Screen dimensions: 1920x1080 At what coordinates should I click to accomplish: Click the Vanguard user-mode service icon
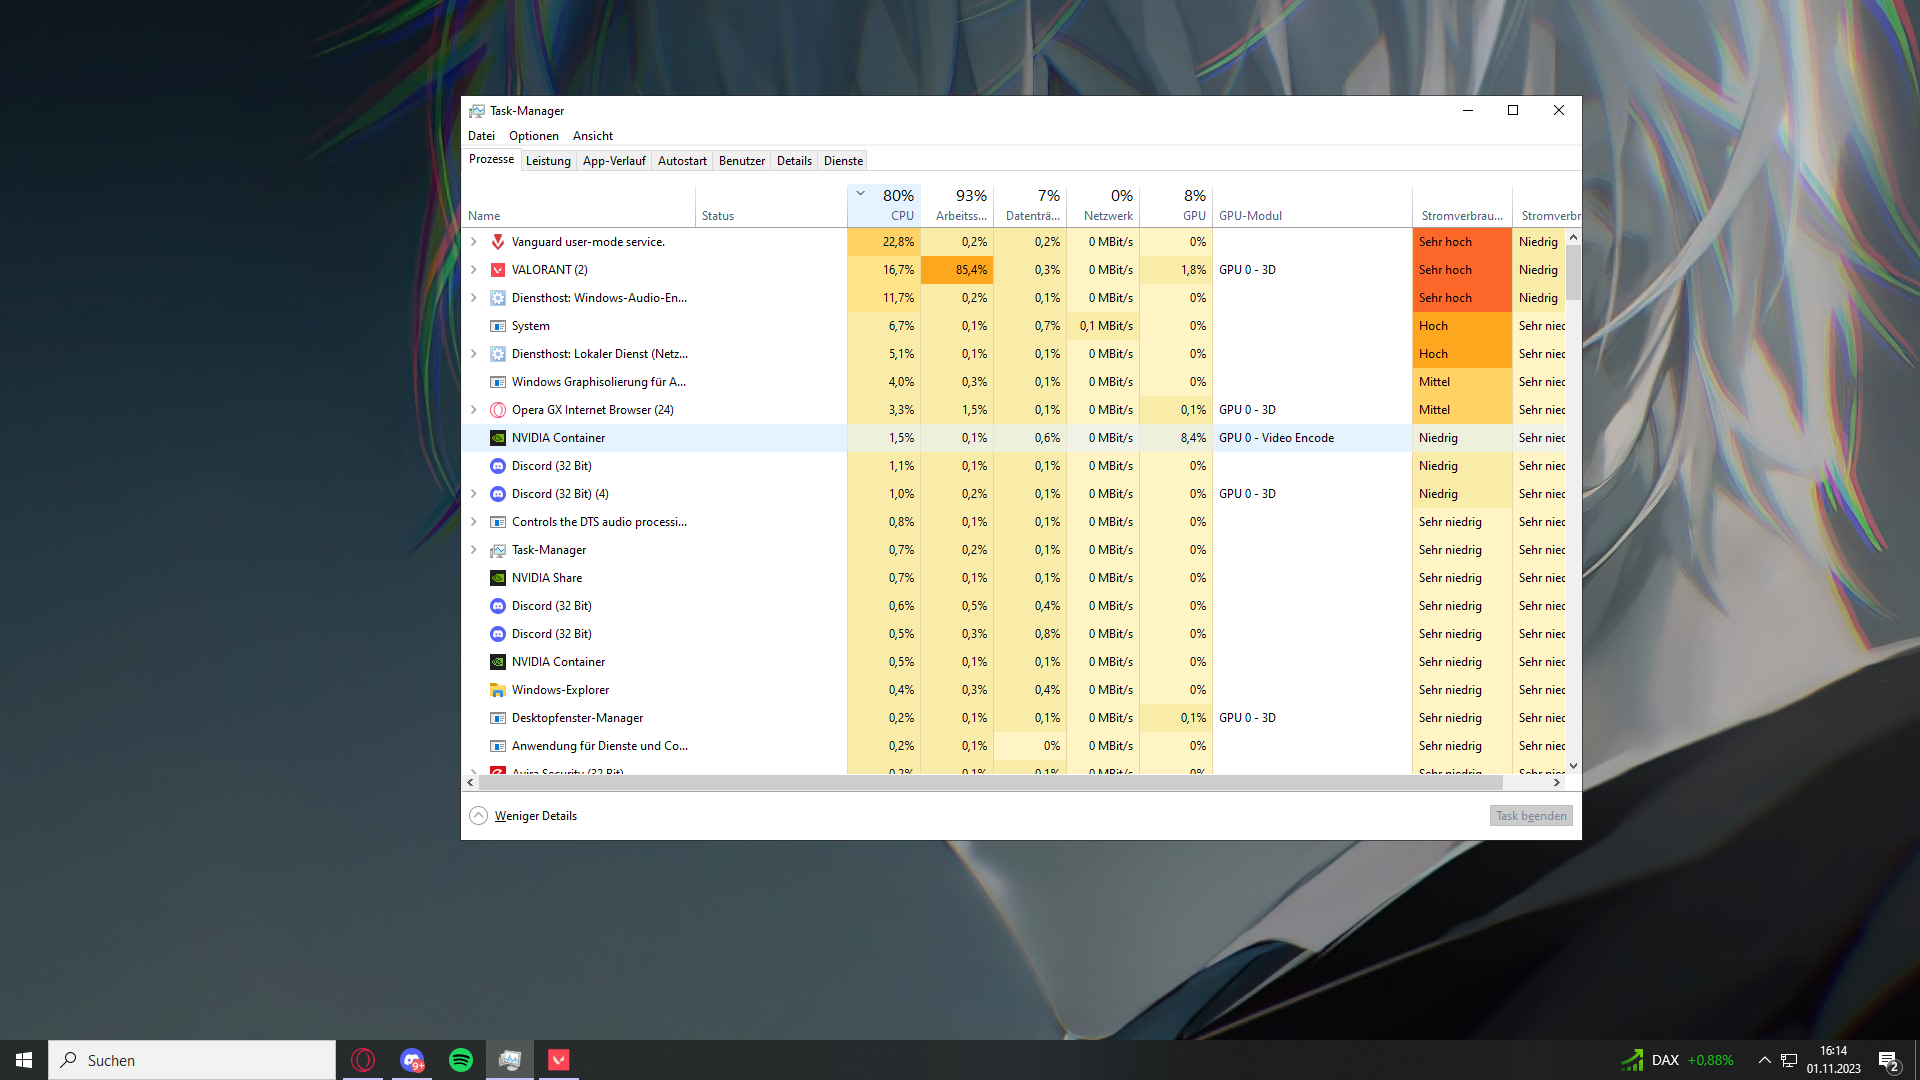click(x=498, y=242)
